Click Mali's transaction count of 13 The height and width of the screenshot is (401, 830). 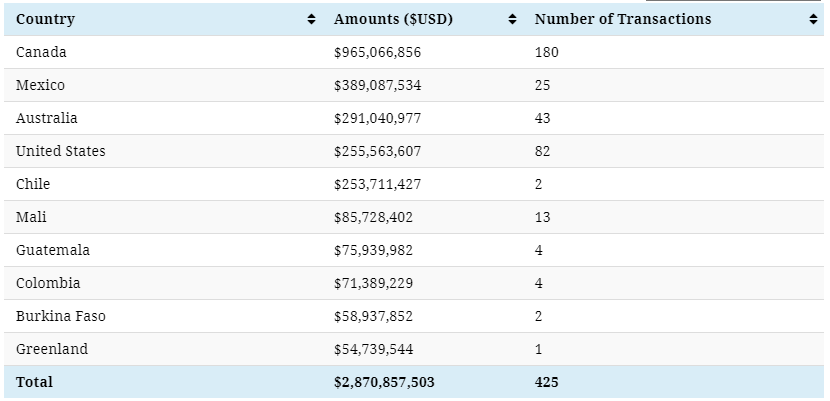(x=542, y=217)
